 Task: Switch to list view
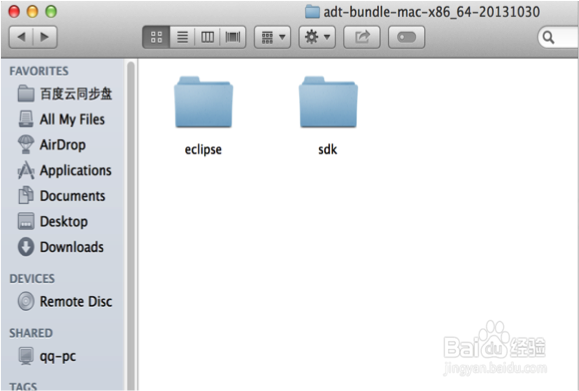pos(182,37)
